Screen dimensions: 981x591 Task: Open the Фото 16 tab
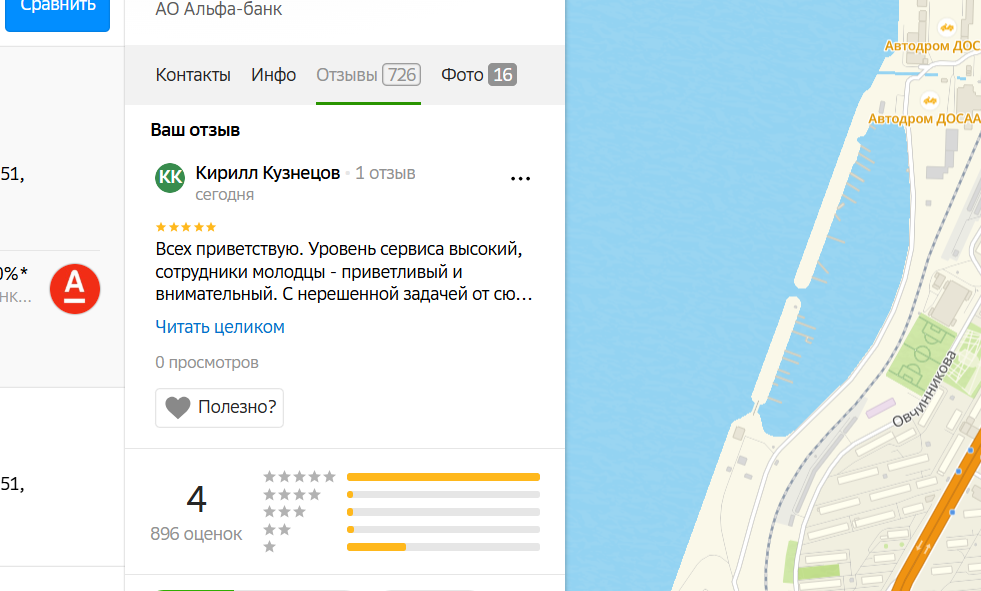pyautogui.click(x=479, y=75)
